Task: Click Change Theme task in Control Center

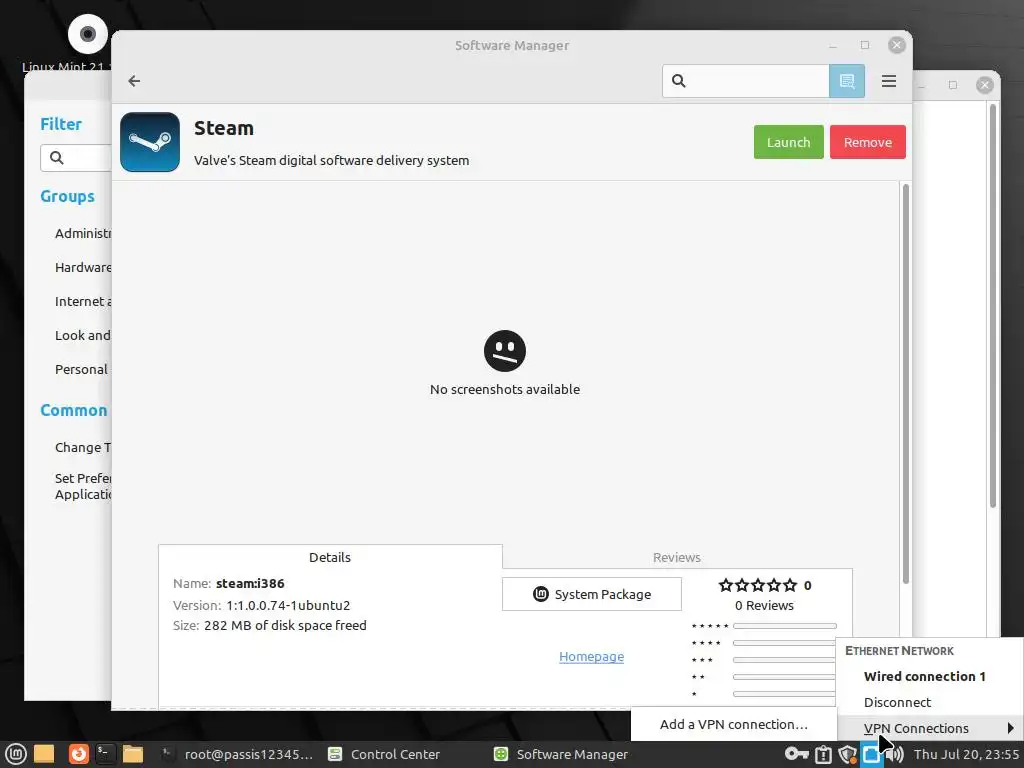Action: click(83, 448)
